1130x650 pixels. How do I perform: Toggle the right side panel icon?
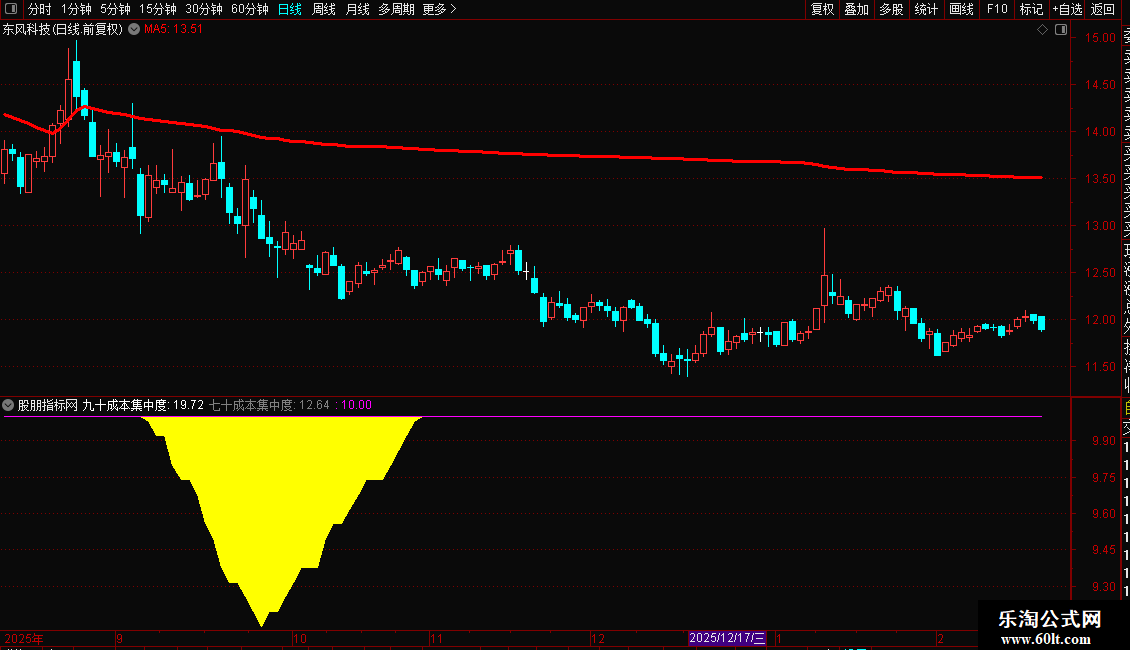click(1061, 30)
